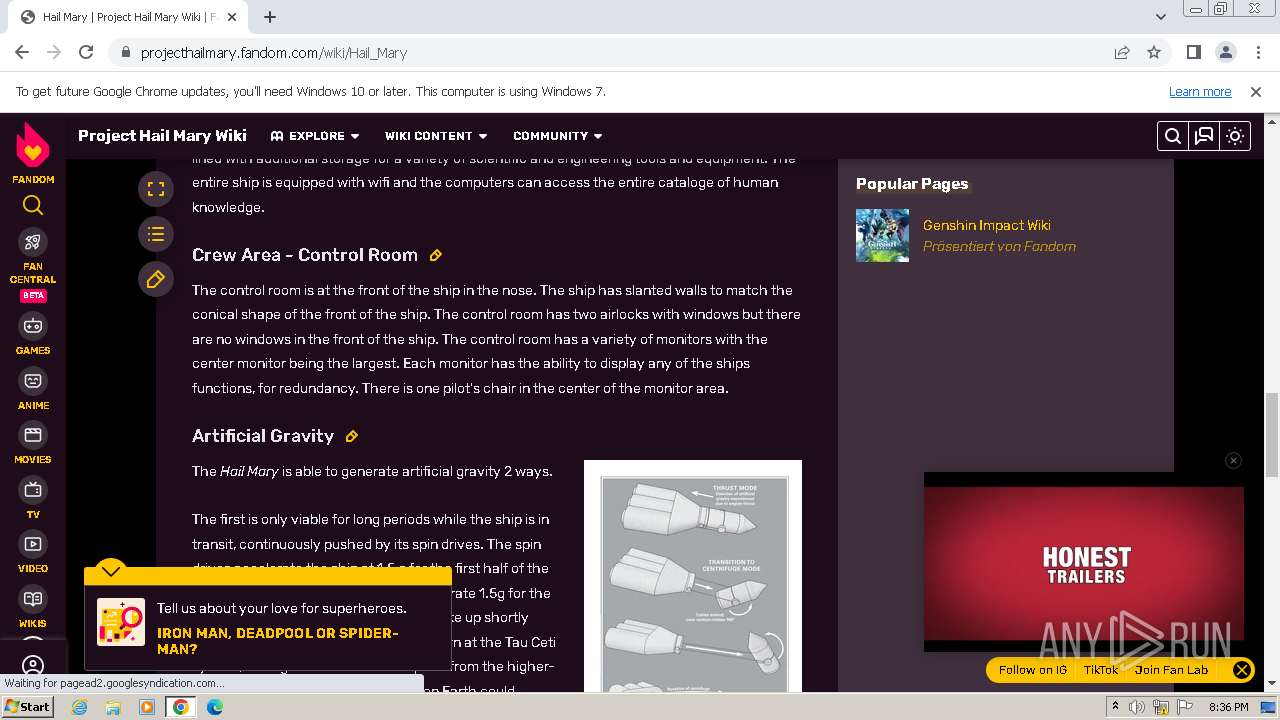Viewport: 1280px width, 720px height.
Task: Open the Learn more link for Chrome updates
Action: [1200, 91]
